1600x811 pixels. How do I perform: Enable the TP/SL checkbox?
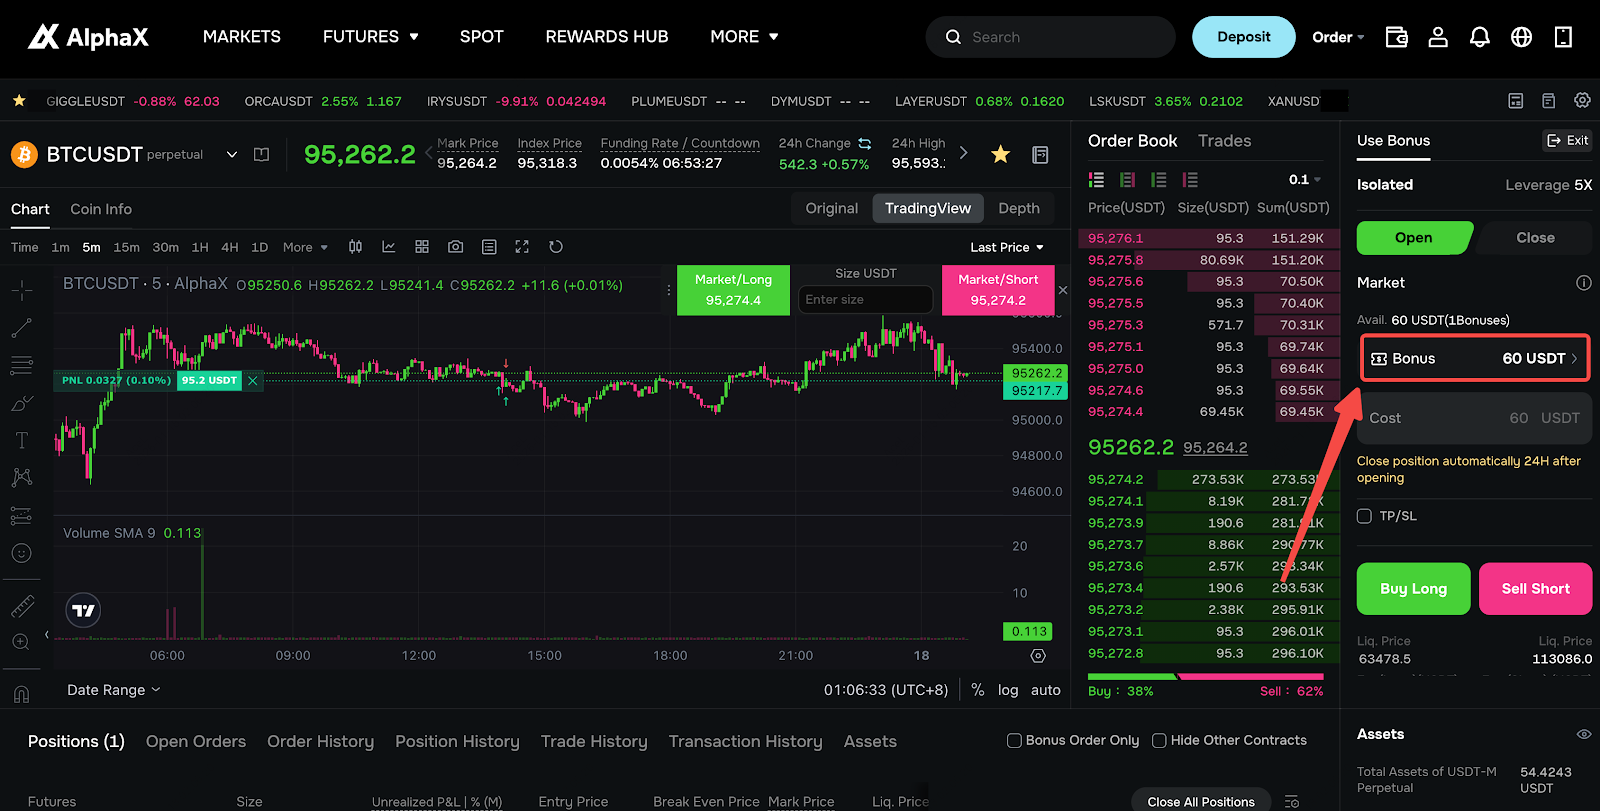coord(1364,516)
